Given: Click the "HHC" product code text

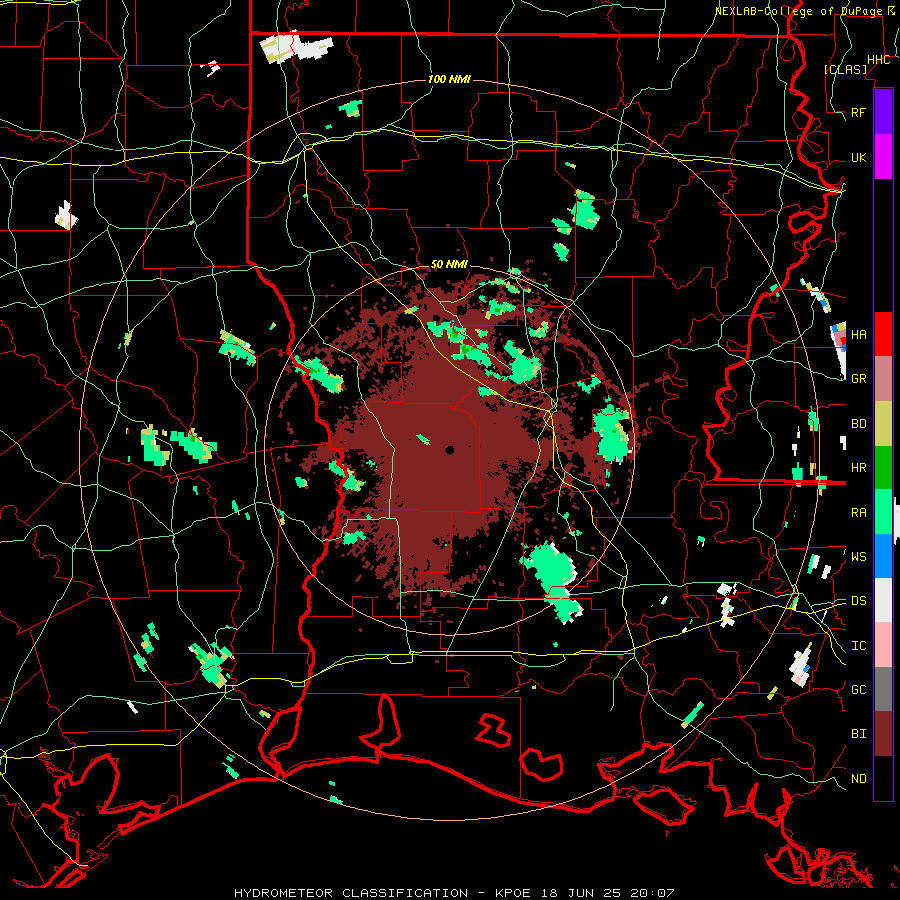Looking at the screenshot, I should (x=878, y=60).
